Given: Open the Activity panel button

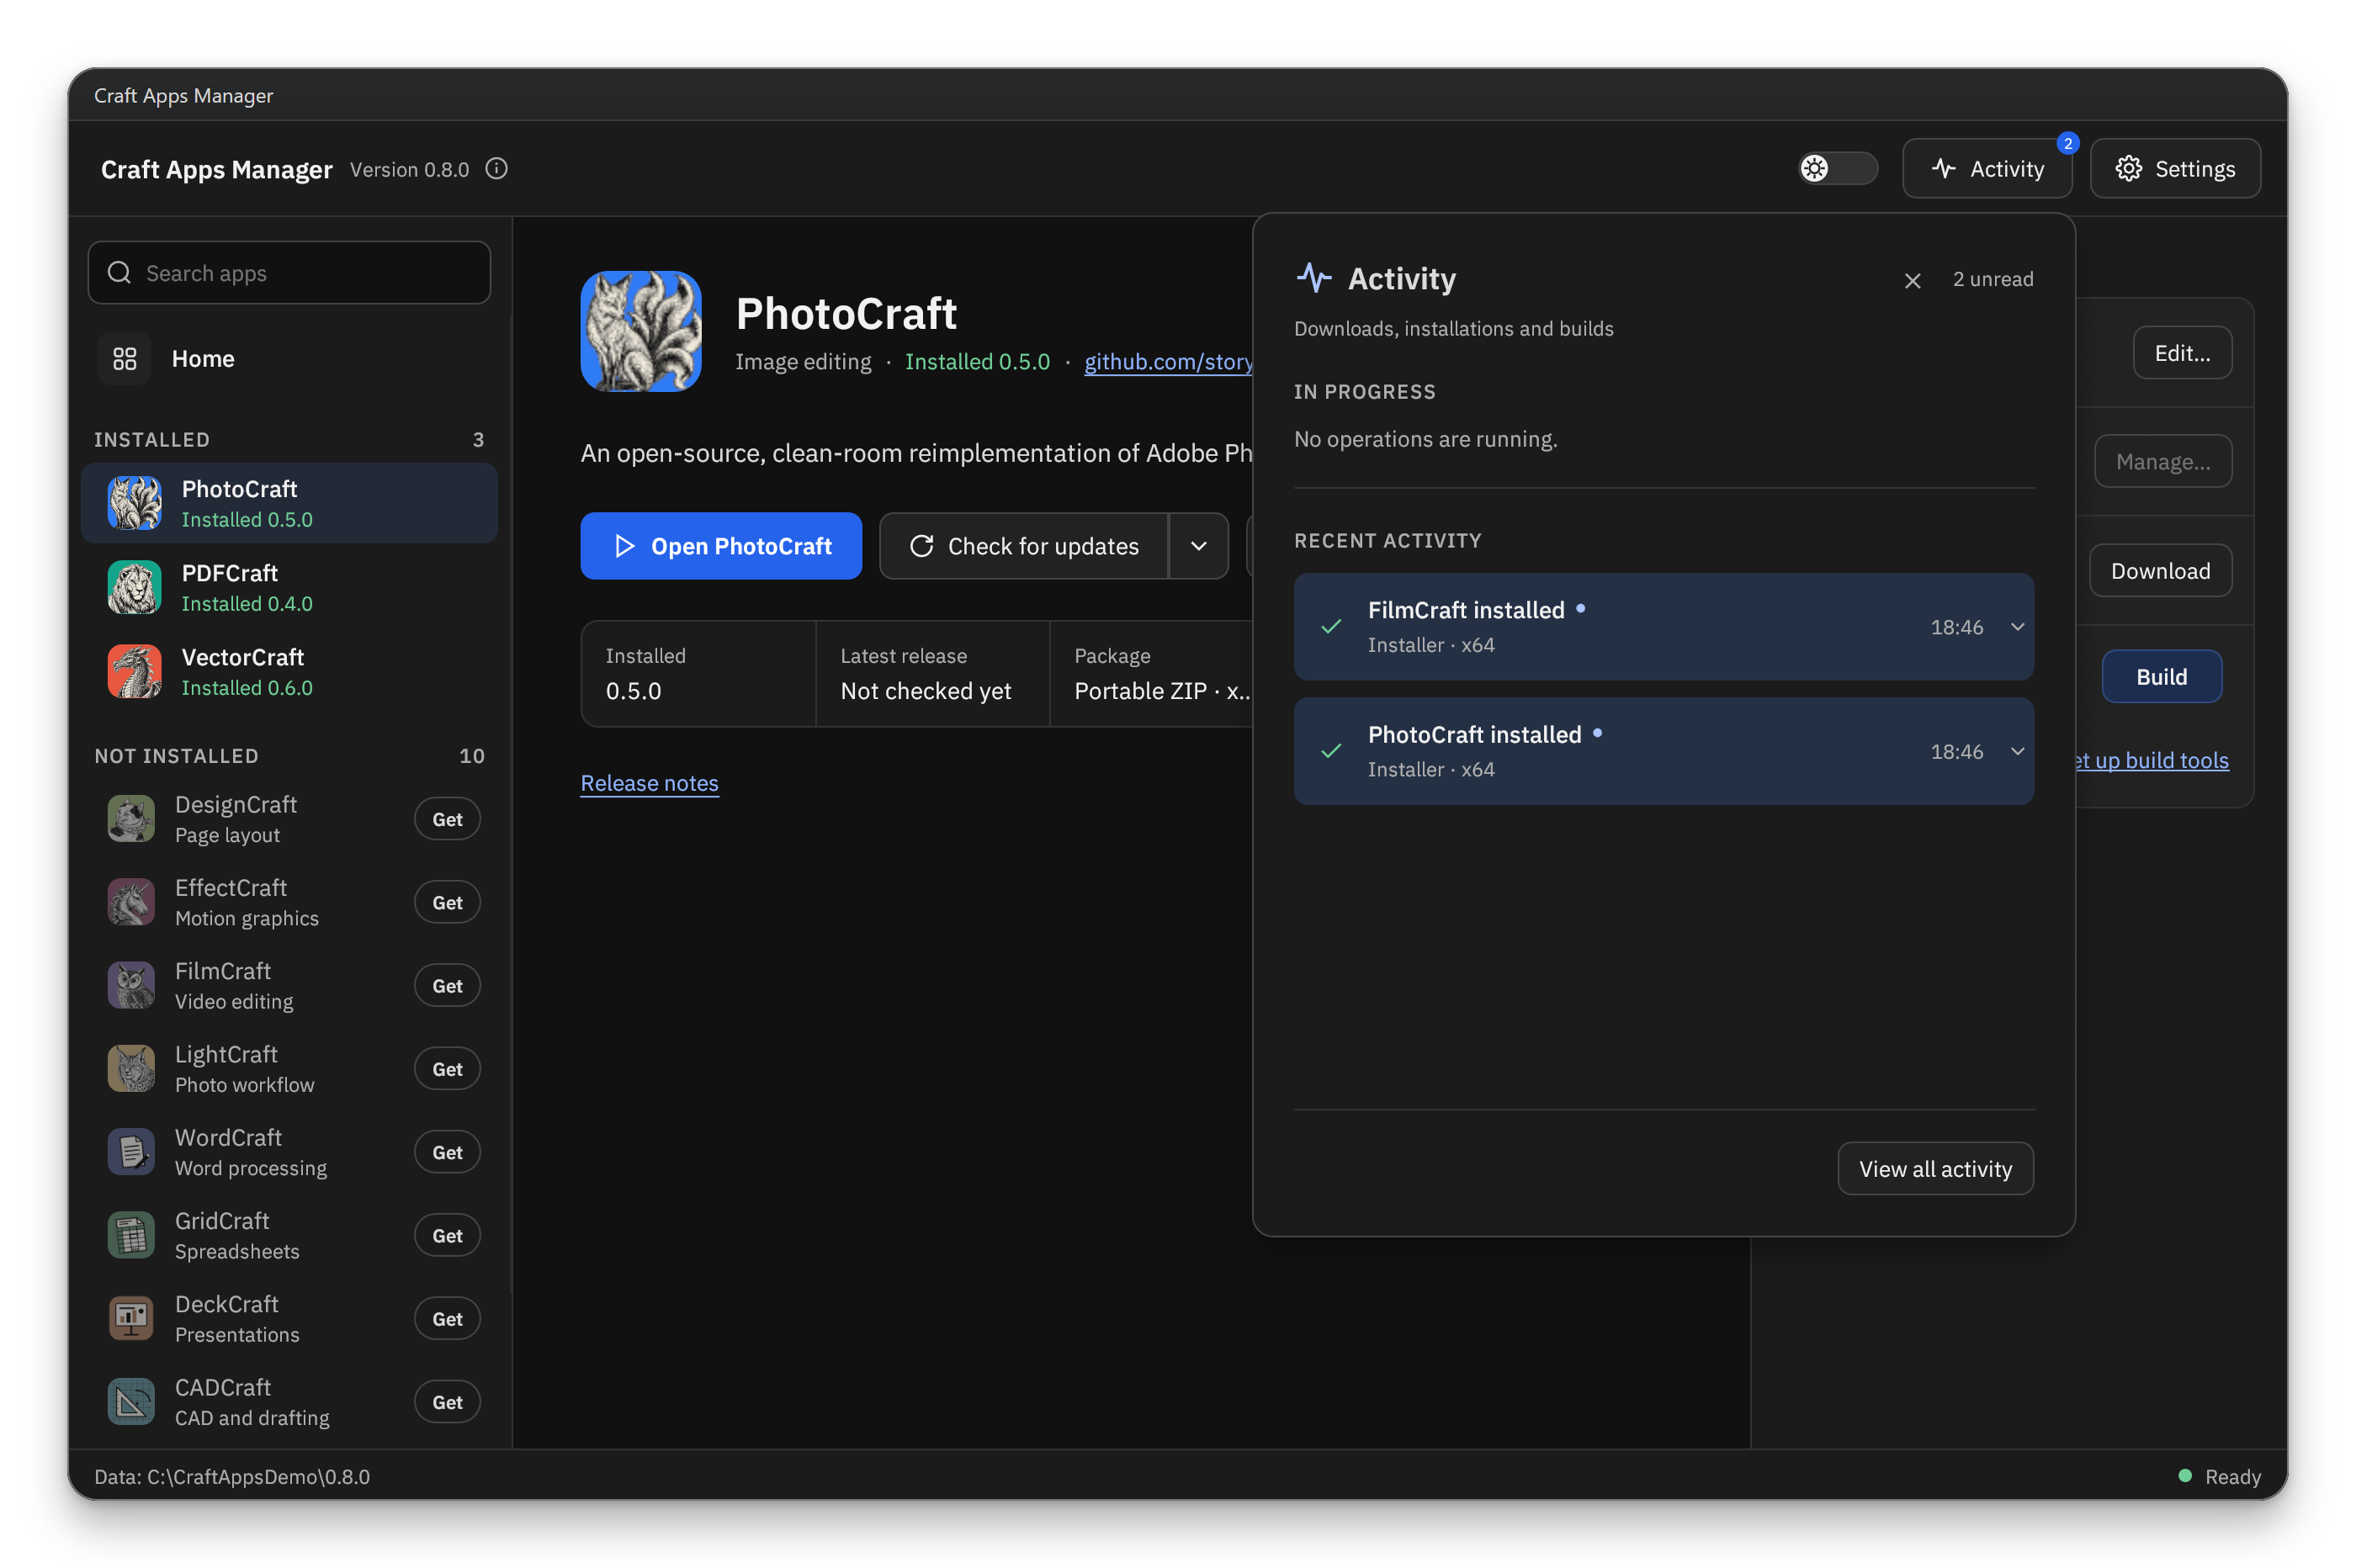Looking at the screenshot, I should point(1987,169).
